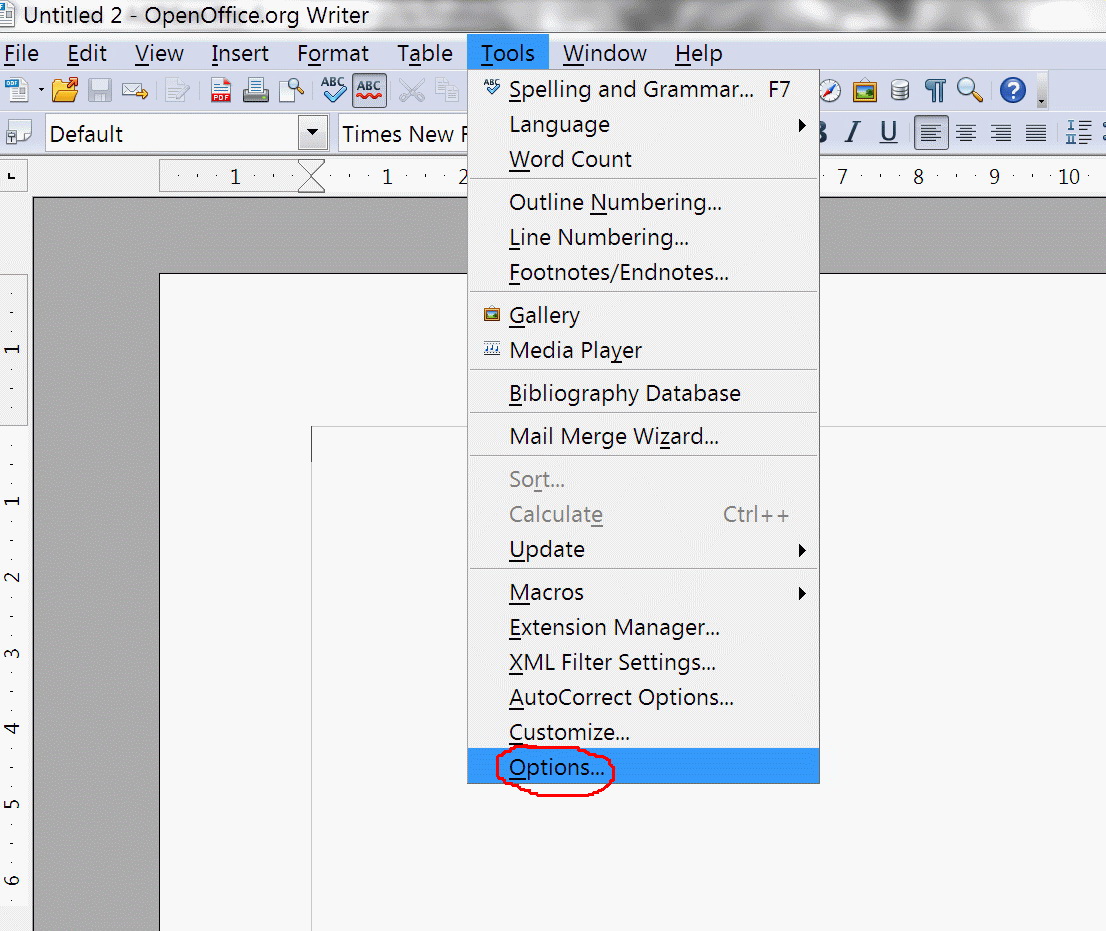Viewport: 1106px width, 931px height.
Task: Click the Zoom magnifier icon
Action: [970, 90]
